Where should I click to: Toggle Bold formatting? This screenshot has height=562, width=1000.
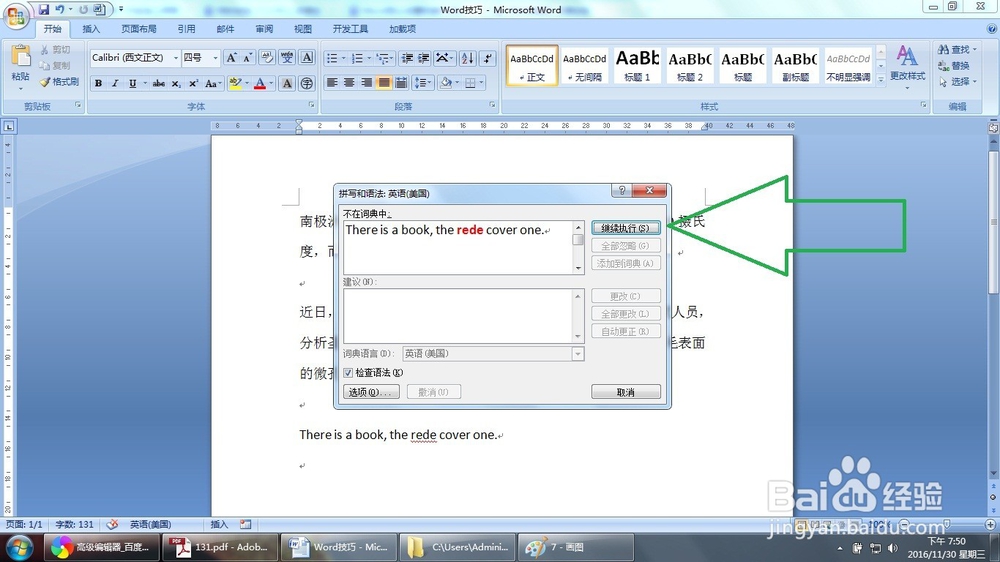98,84
